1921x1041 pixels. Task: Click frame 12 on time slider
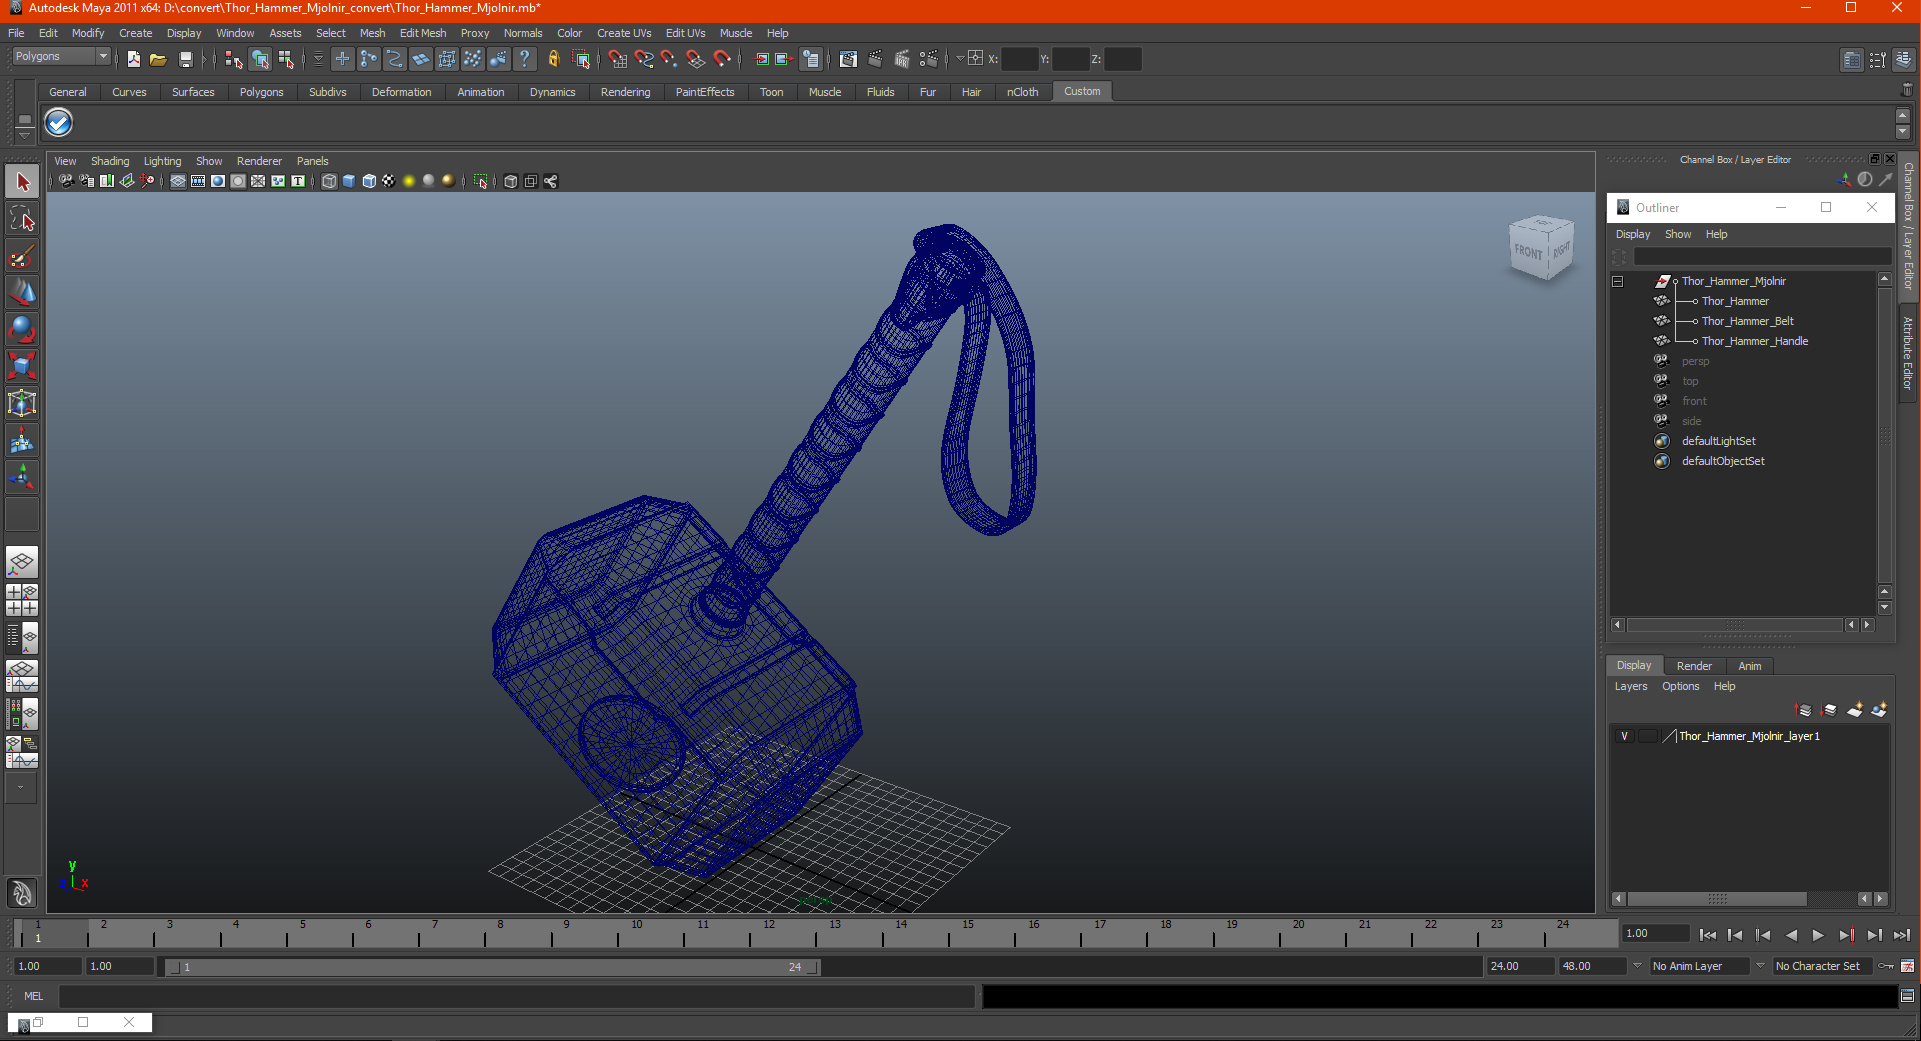pos(768,934)
